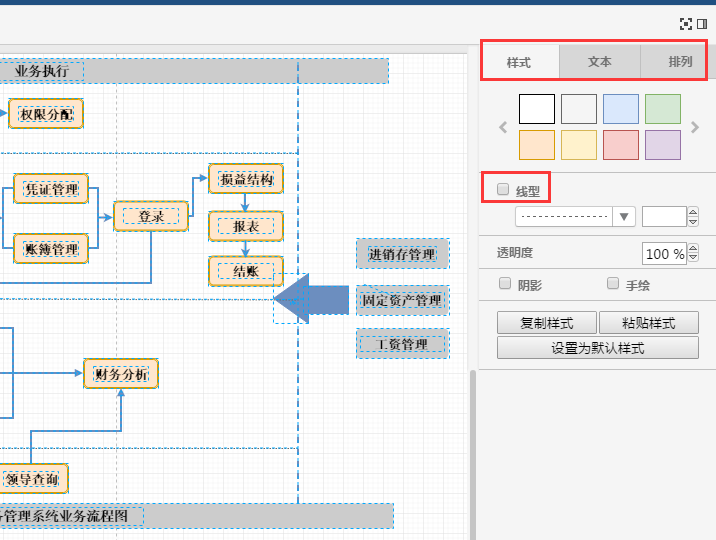Pick the pink style swatch
The image size is (716, 540).
pos(621,145)
